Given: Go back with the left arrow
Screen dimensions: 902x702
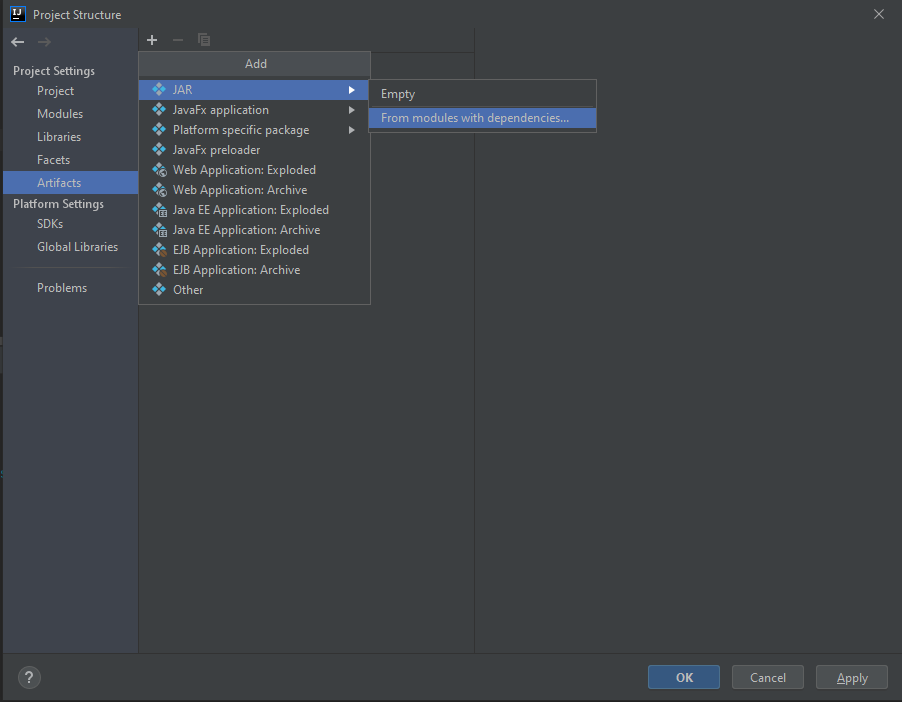Looking at the screenshot, I should pos(18,42).
